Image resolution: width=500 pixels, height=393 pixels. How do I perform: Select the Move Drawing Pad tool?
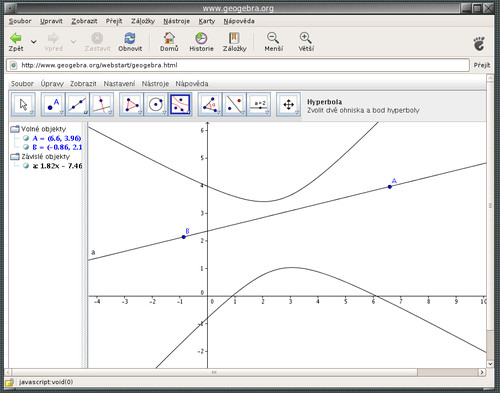(288, 104)
